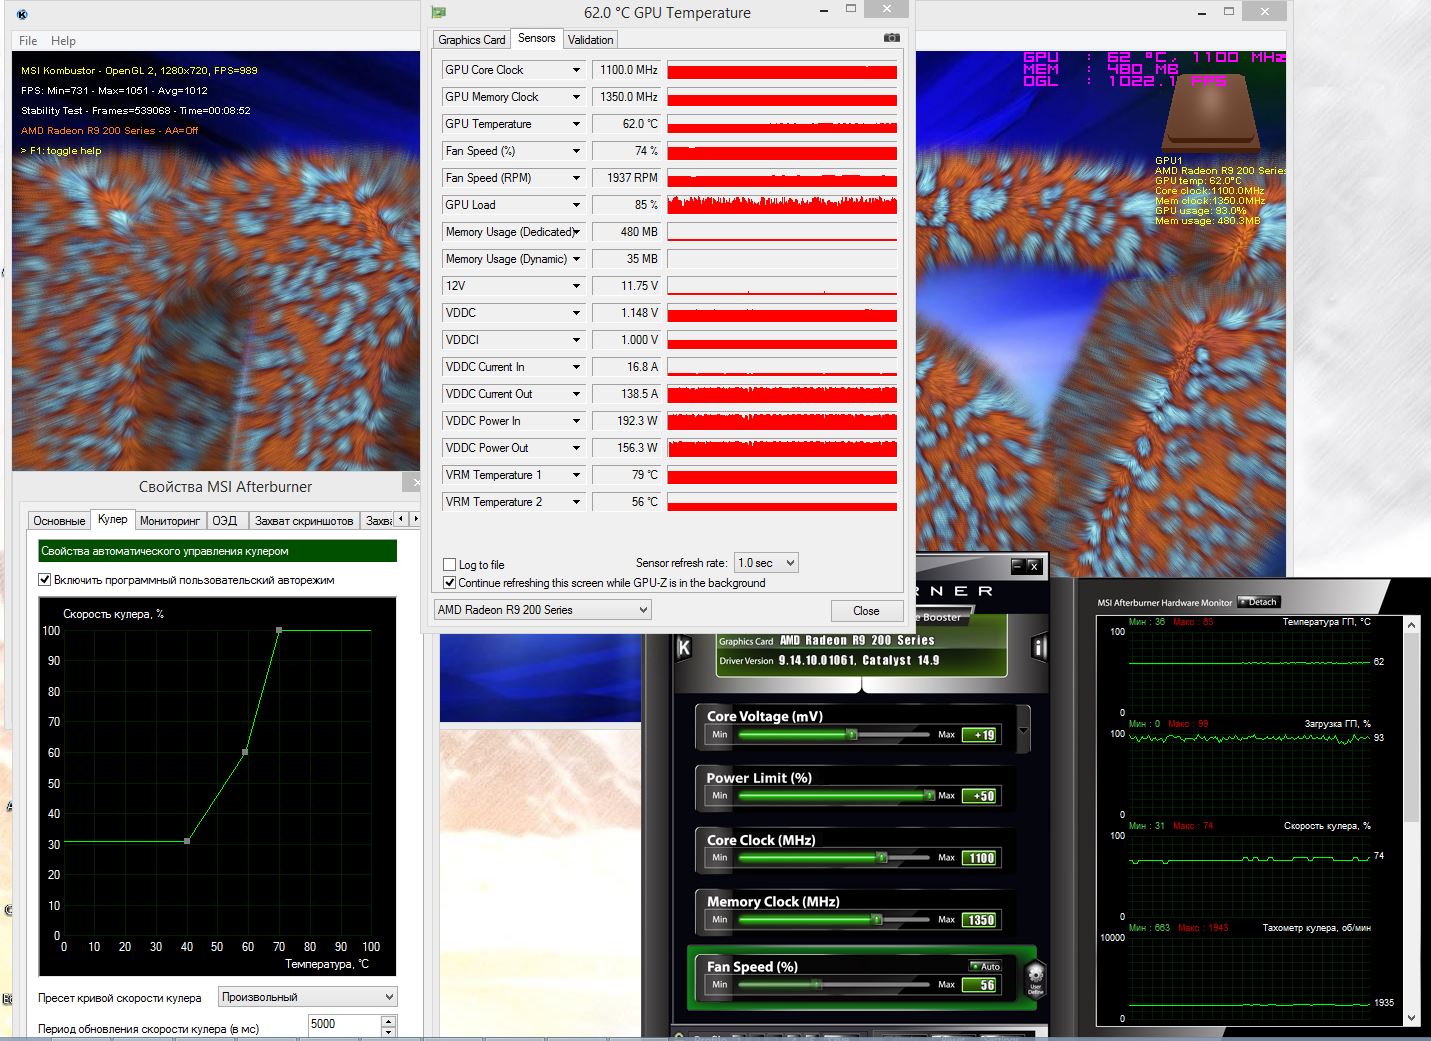The width and height of the screenshot is (1431, 1041).
Task: Click the Kombustor window title icon
Action: pyautogui.click(x=22, y=14)
